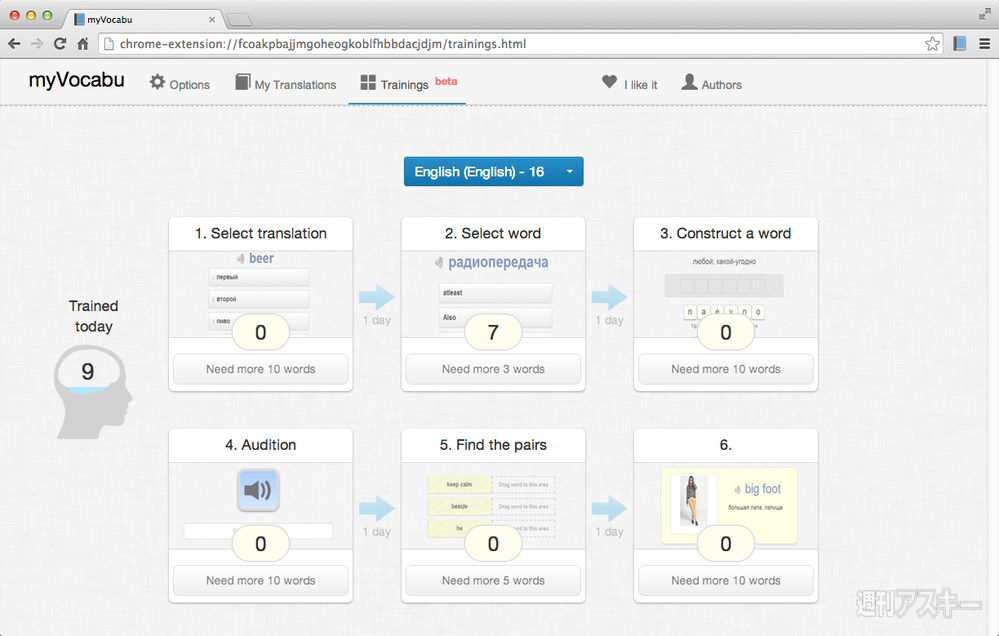Click Need more 10 words under Select translation
The height and width of the screenshot is (636, 999).
[261, 369]
